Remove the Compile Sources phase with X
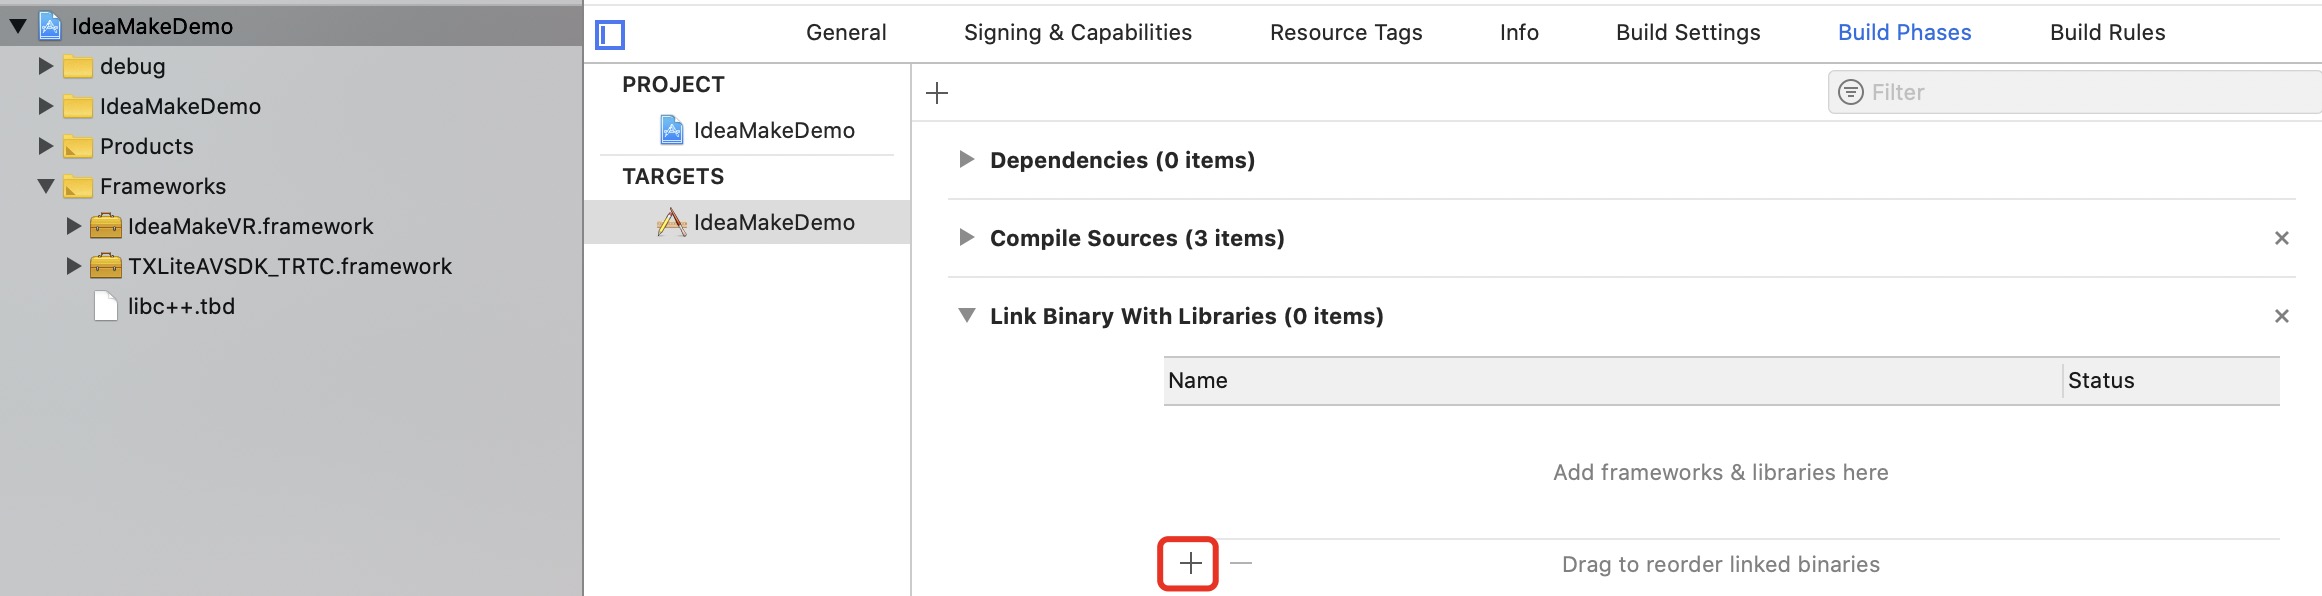 coord(2281,238)
